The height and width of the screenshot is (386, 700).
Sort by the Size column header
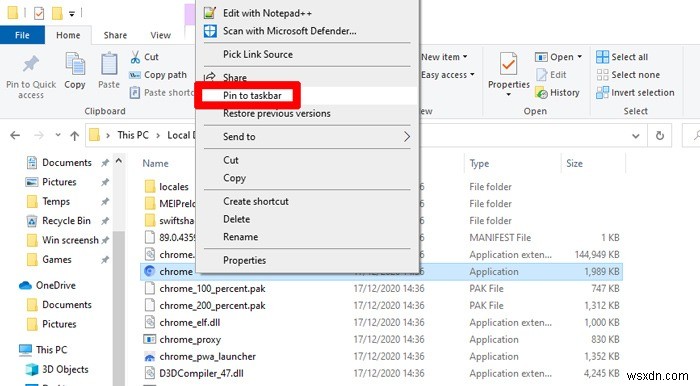(574, 163)
